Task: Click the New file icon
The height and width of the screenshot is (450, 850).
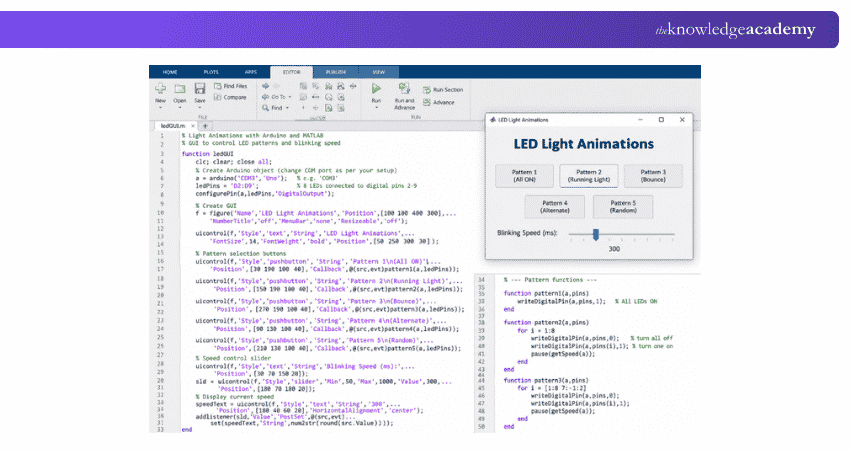Action: tap(160, 88)
